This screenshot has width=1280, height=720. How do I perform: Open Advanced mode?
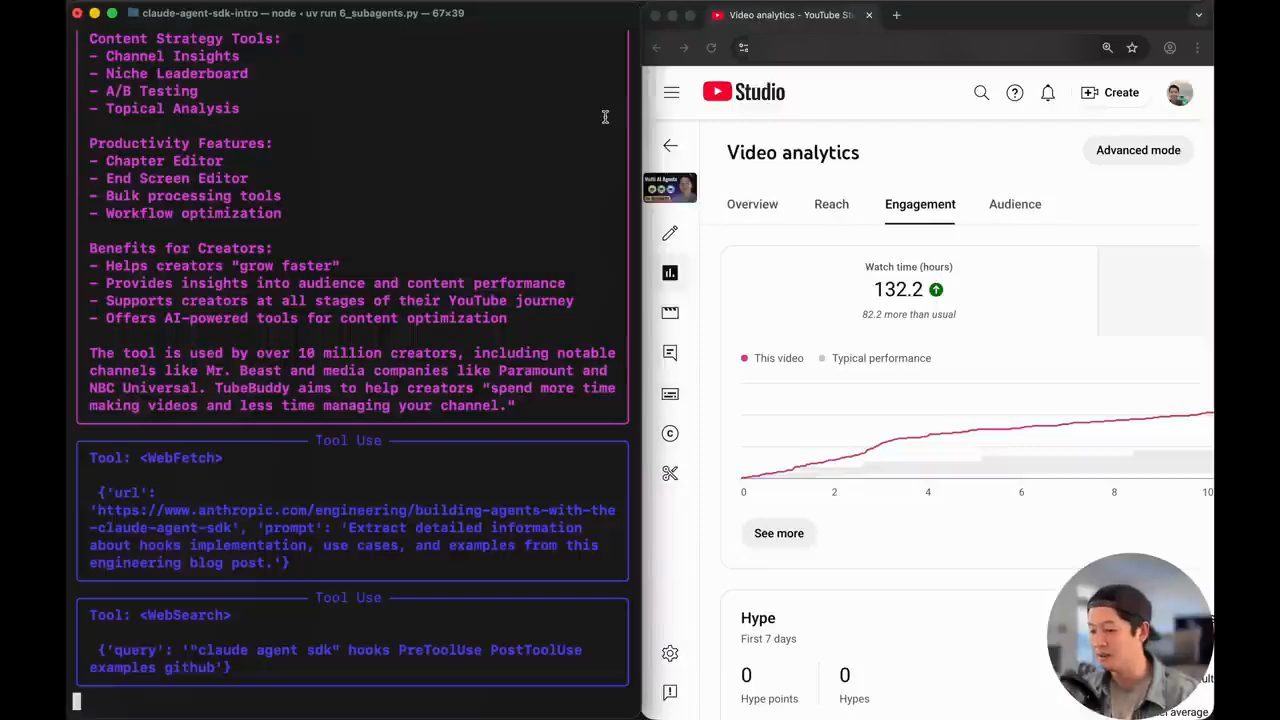tap(1138, 150)
